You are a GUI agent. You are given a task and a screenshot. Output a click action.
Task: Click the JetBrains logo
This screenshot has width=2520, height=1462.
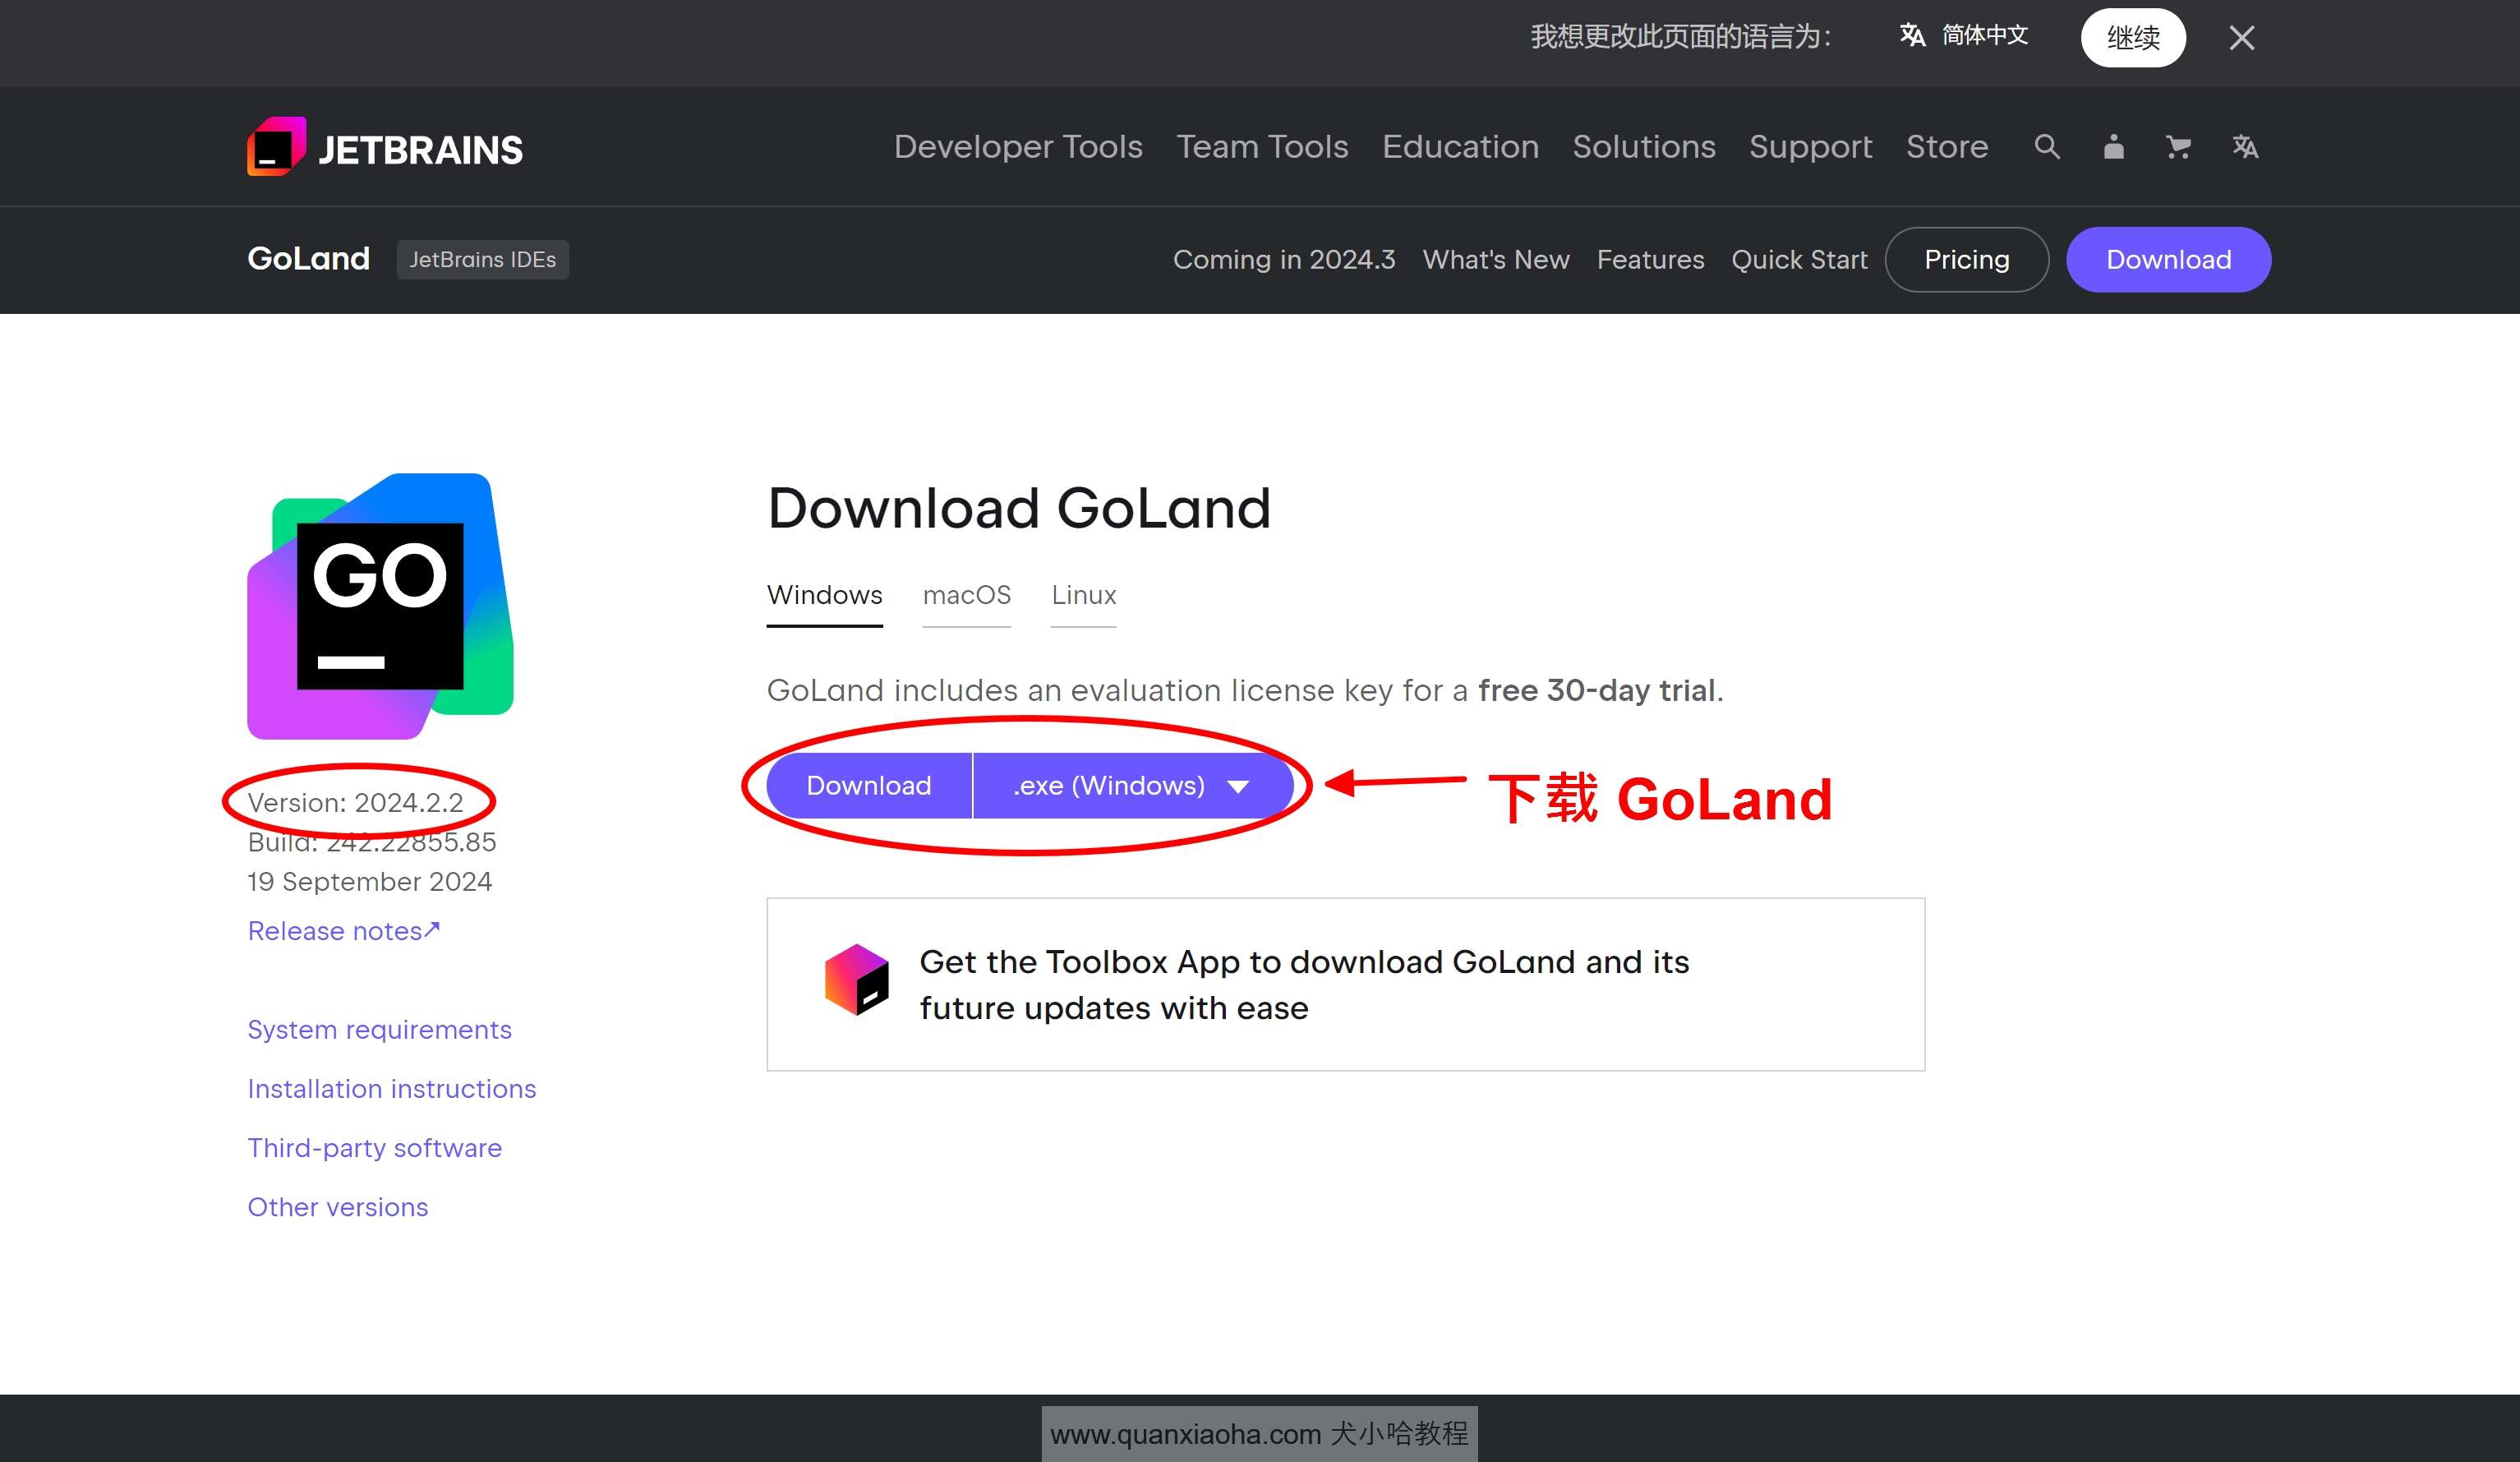tap(384, 147)
